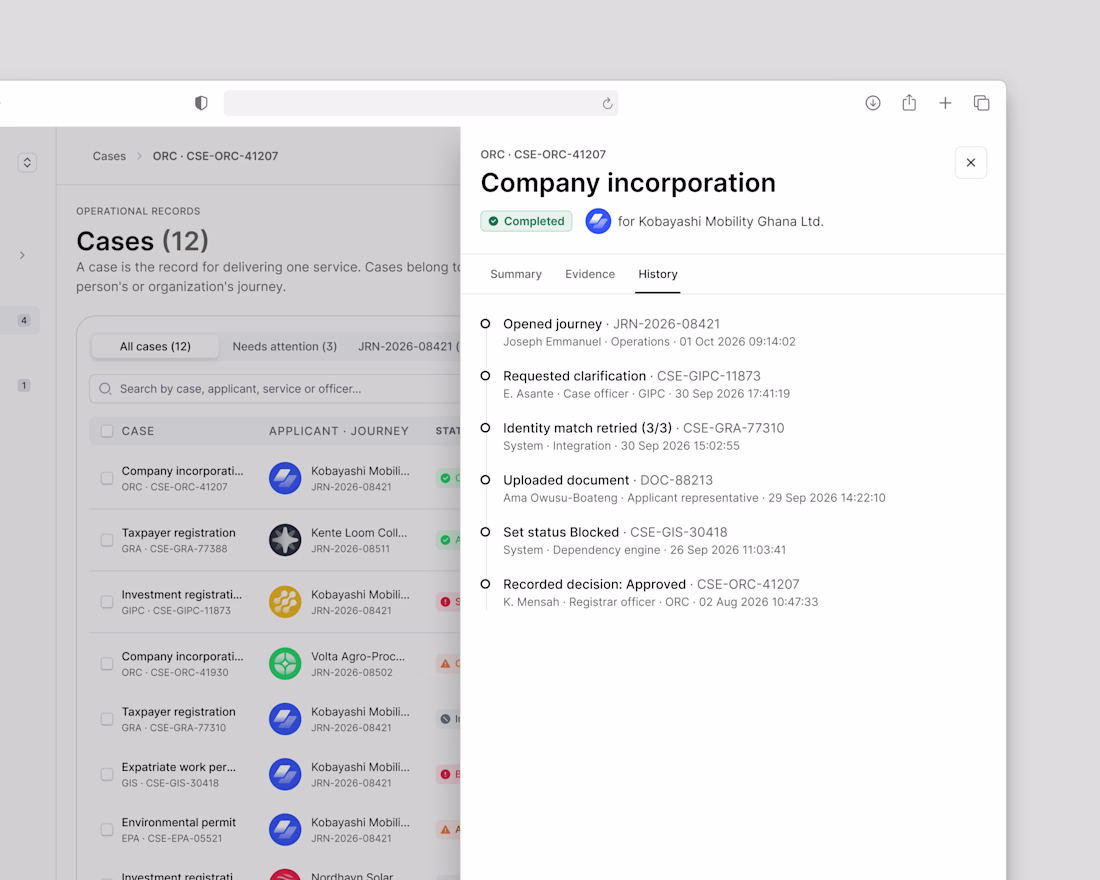Open the Evidence tab
The height and width of the screenshot is (880, 1100).
(590, 274)
